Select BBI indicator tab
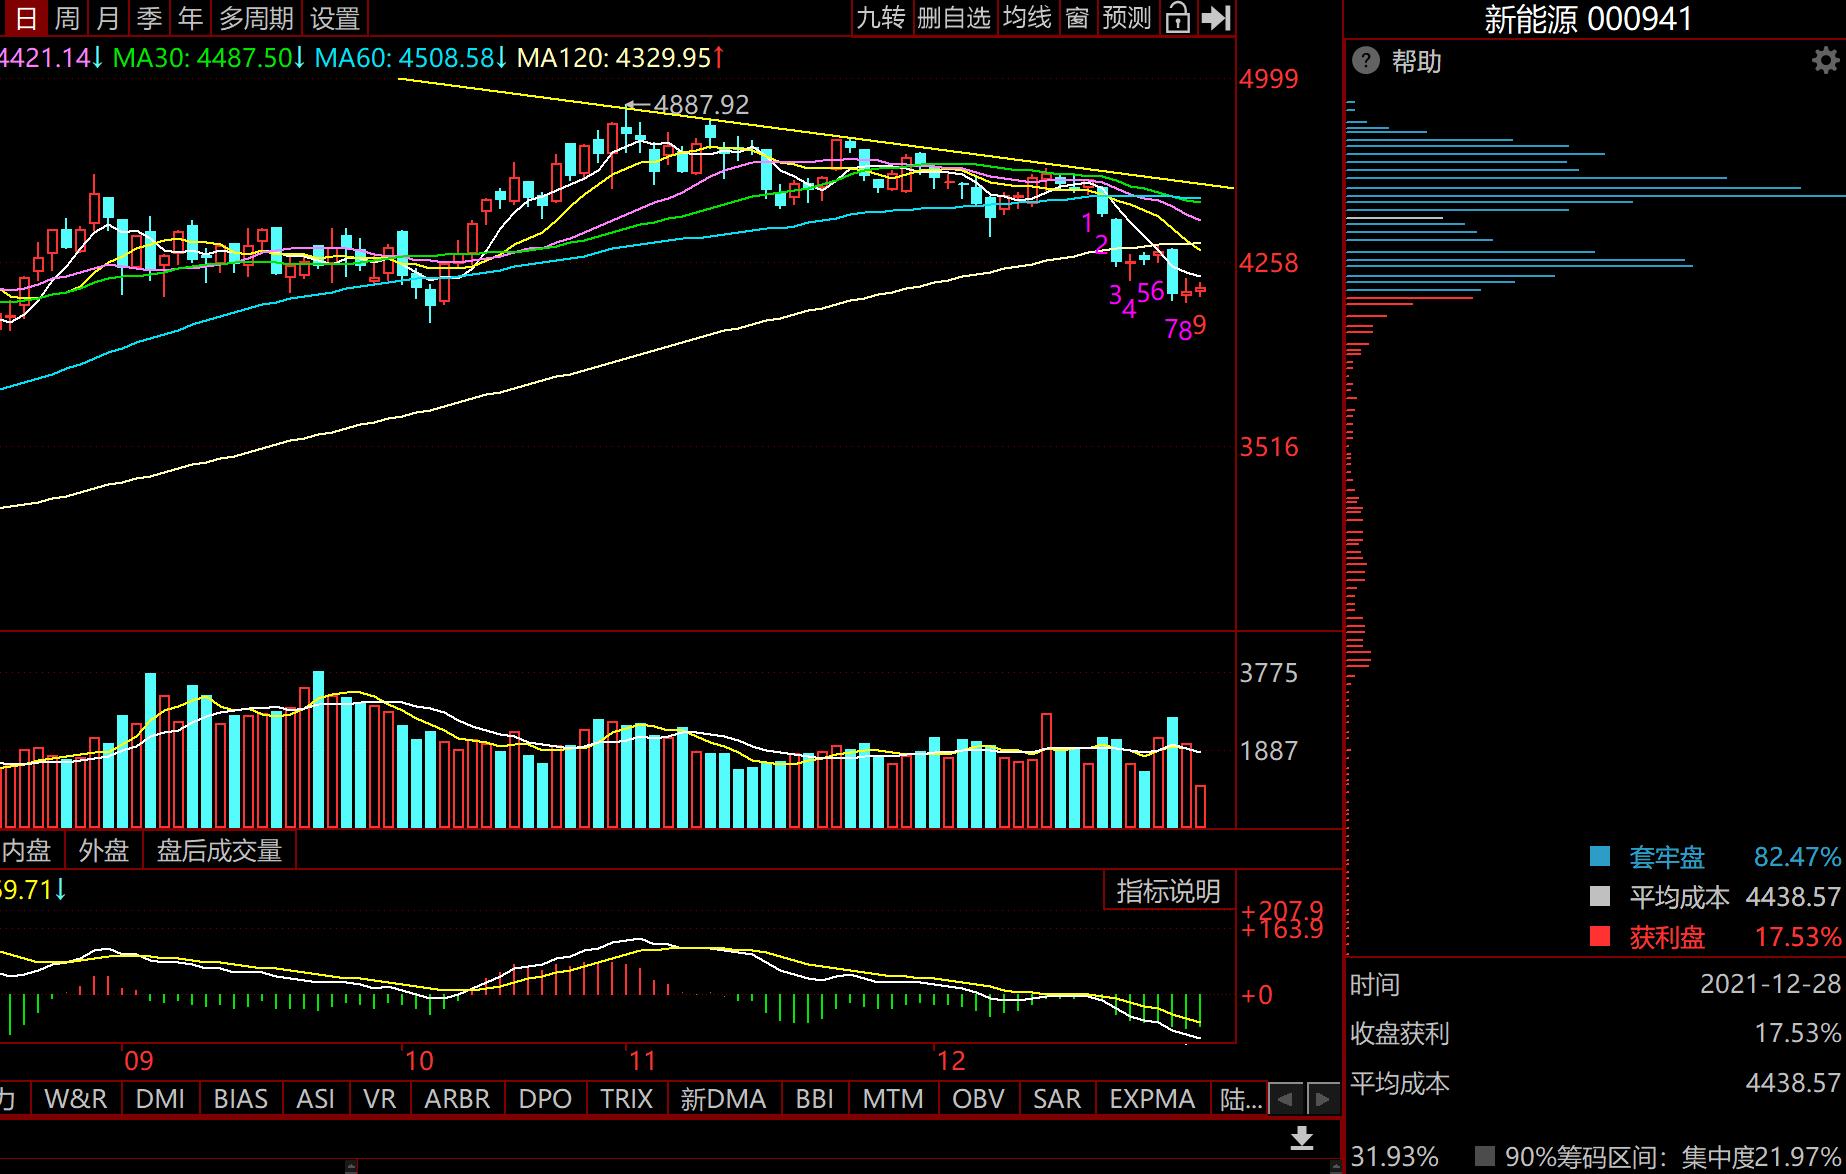 (x=814, y=1098)
